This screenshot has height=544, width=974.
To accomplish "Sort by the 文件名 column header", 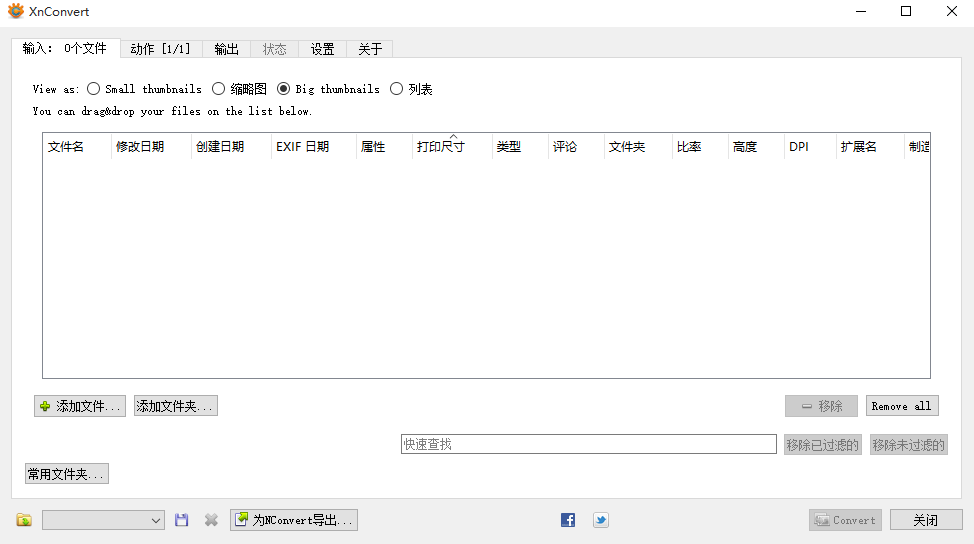I will (76, 147).
